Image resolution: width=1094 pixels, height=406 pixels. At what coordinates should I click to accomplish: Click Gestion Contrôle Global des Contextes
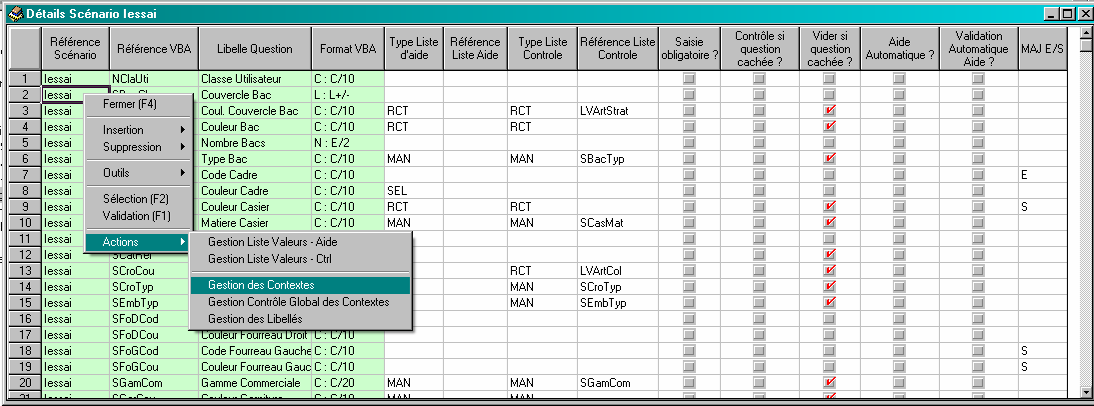pos(298,302)
